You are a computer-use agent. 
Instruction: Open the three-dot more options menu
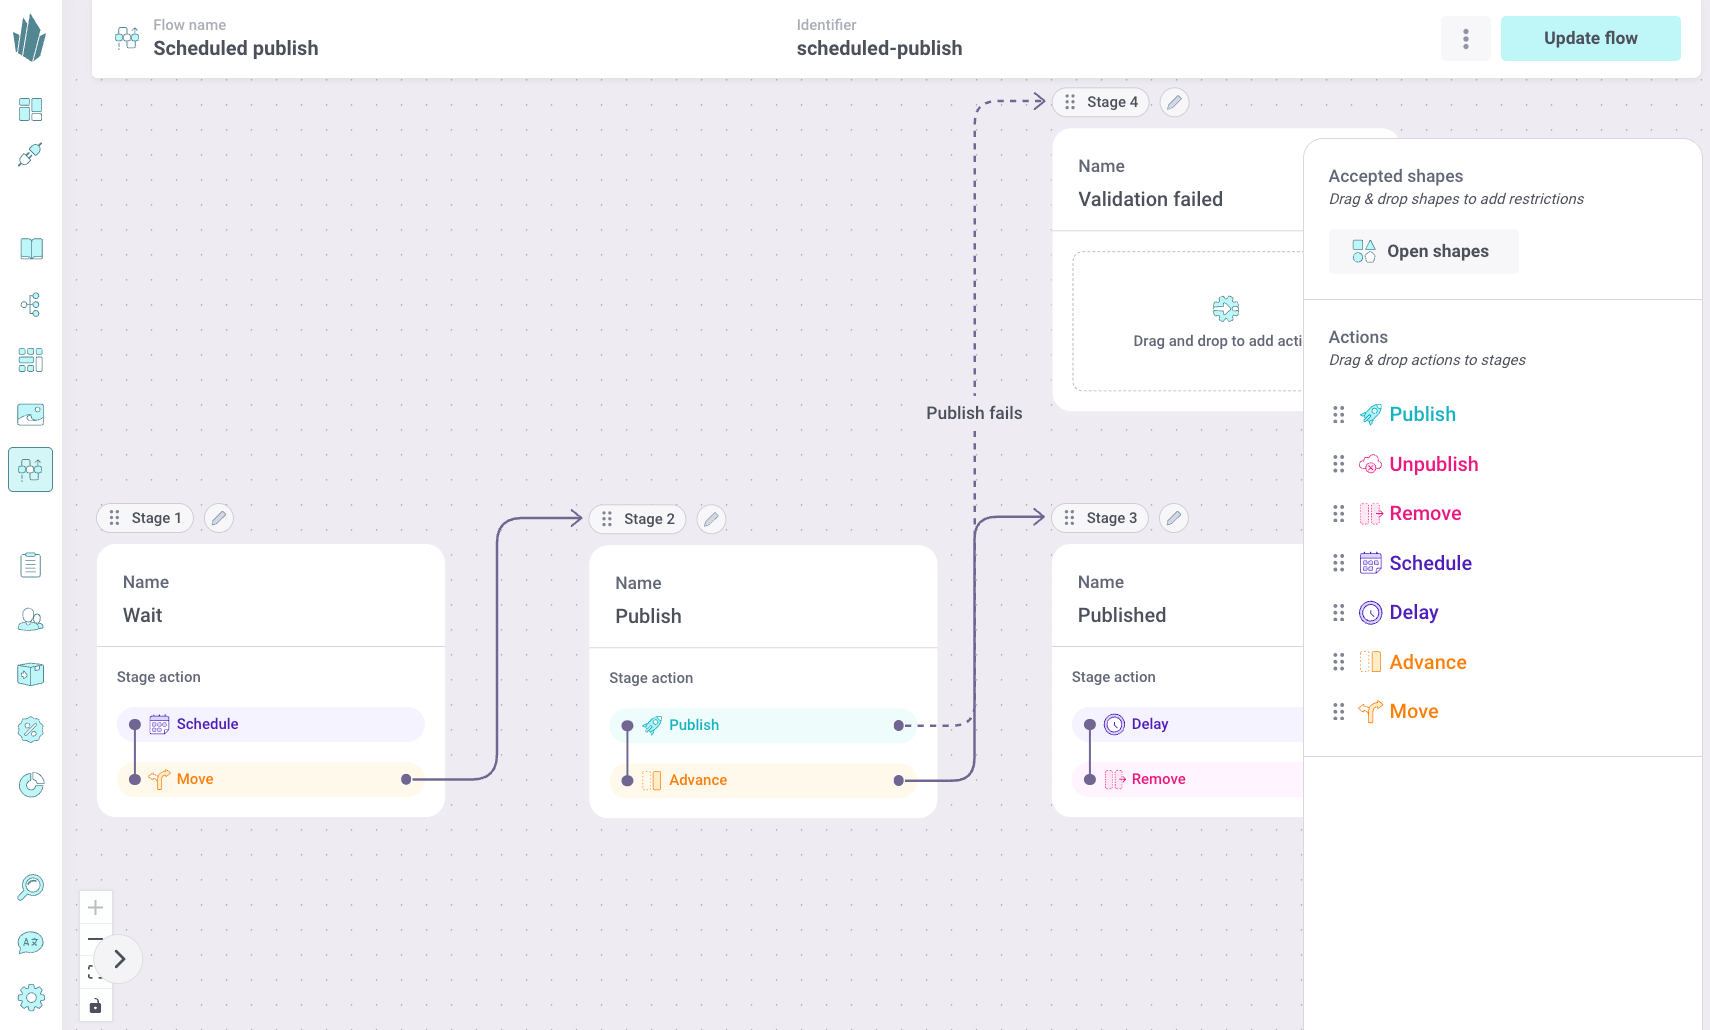[x=1465, y=39]
